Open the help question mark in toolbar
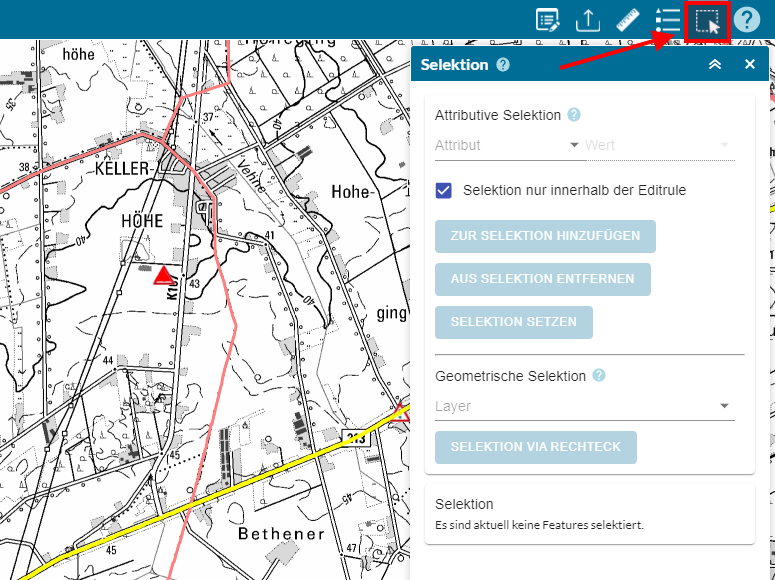 747,20
